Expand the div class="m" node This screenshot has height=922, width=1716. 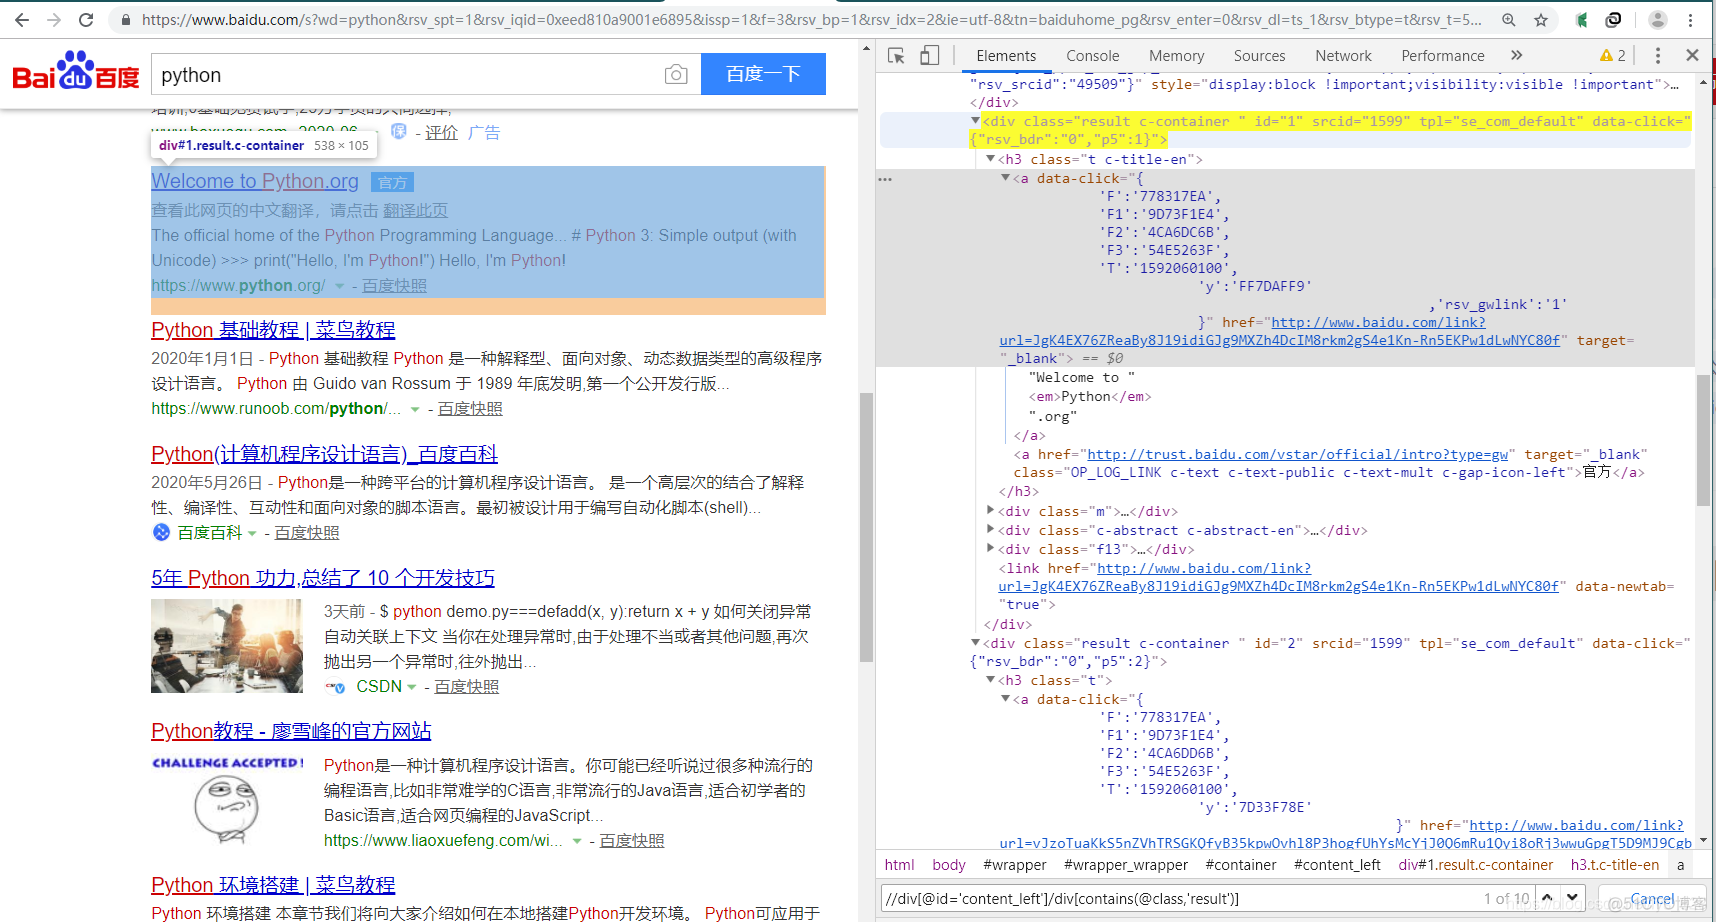point(991,511)
